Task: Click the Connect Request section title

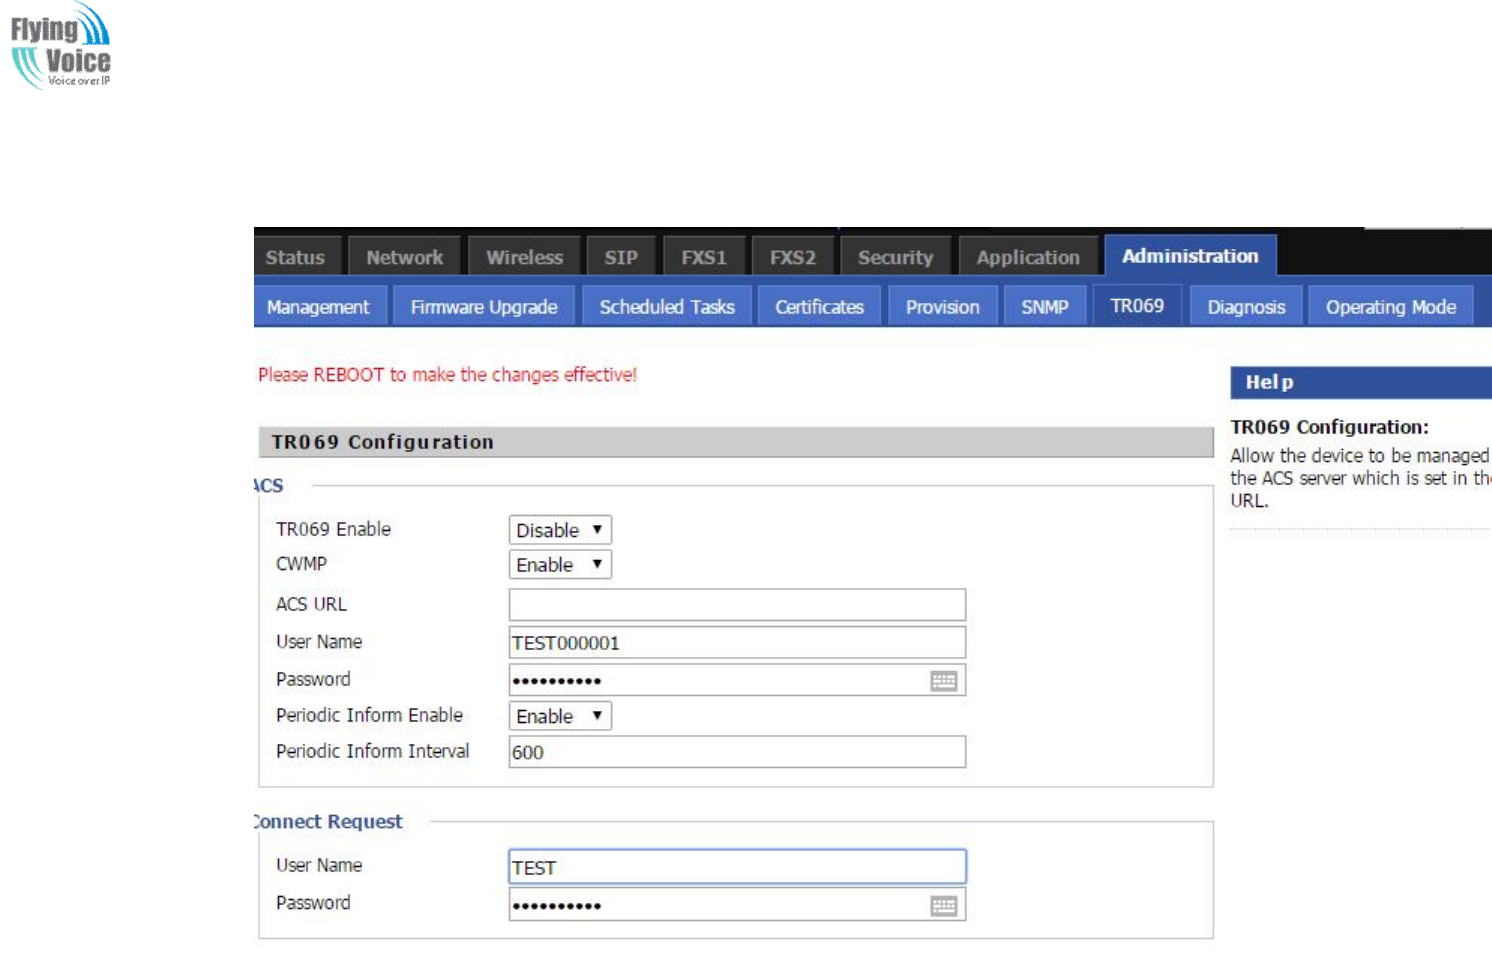Action: (328, 821)
